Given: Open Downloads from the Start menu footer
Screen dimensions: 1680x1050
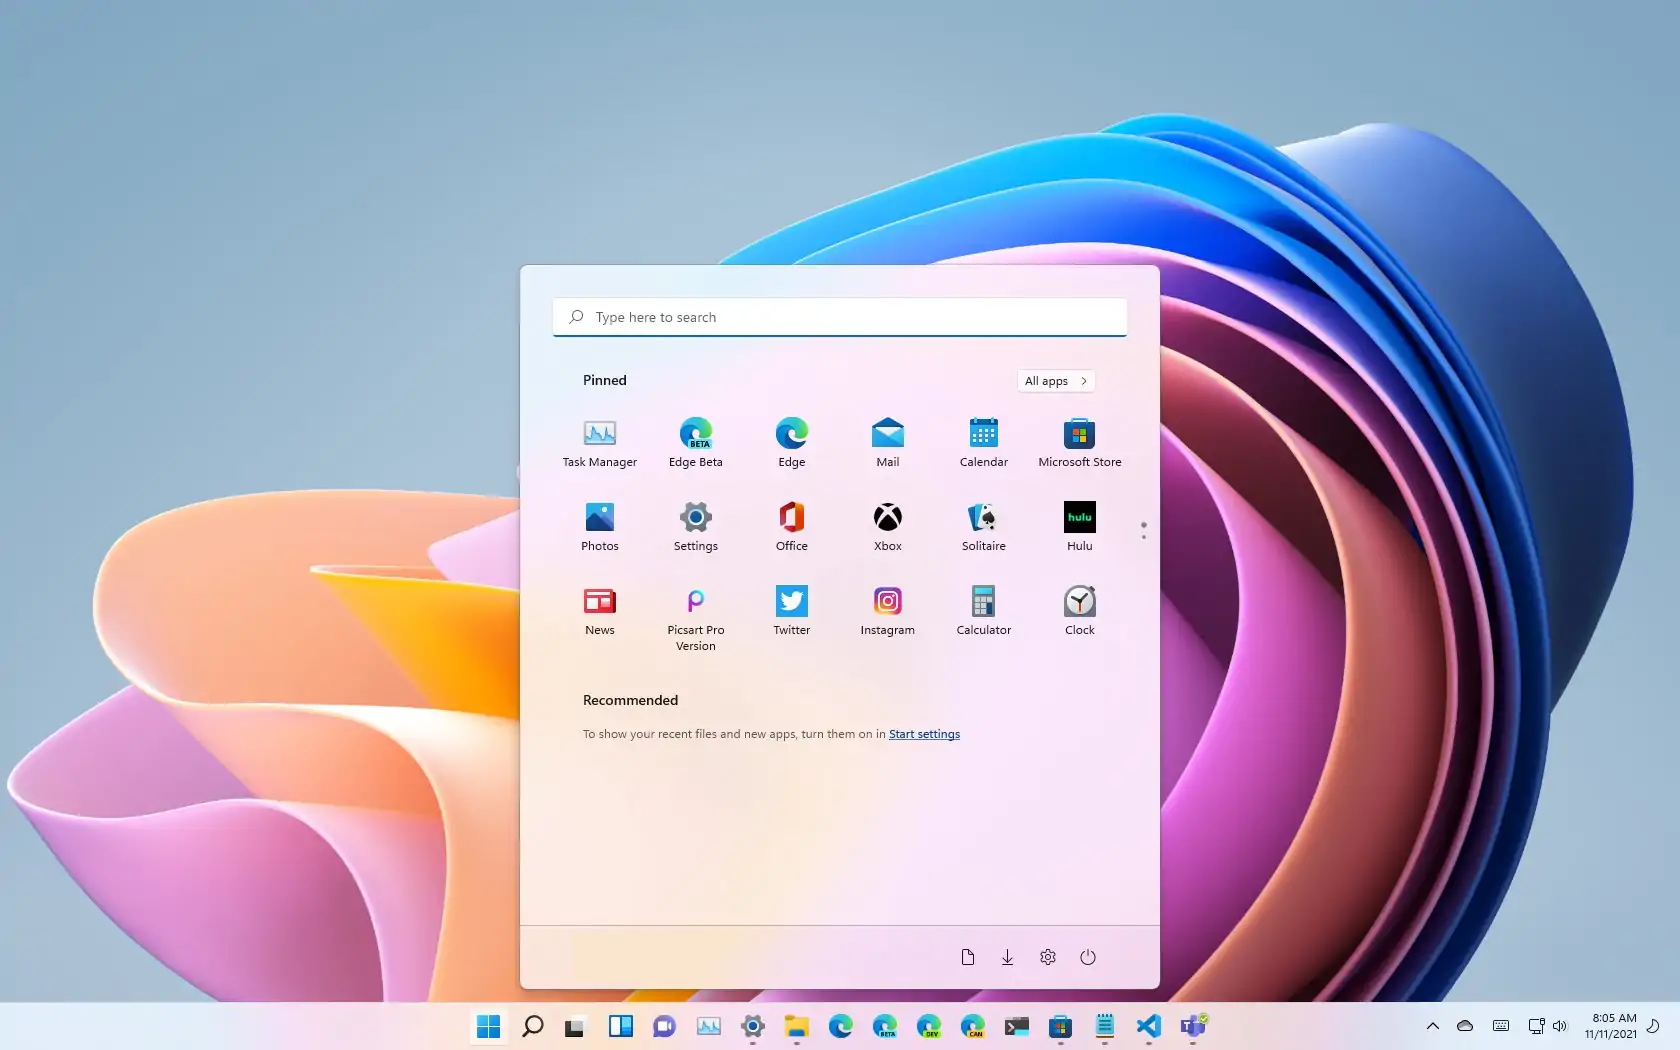Looking at the screenshot, I should 1007,957.
